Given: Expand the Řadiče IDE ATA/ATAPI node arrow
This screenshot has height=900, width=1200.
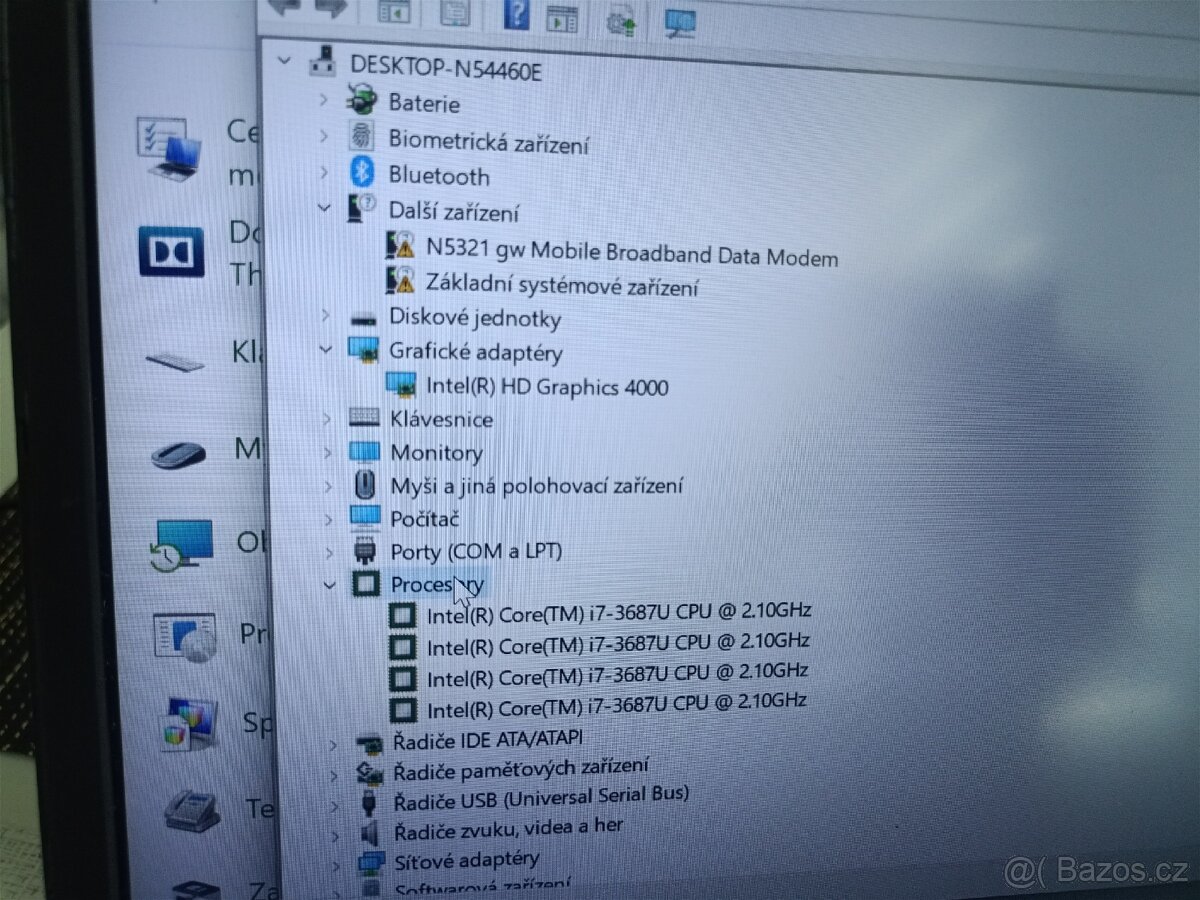Looking at the screenshot, I should pos(333,745).
